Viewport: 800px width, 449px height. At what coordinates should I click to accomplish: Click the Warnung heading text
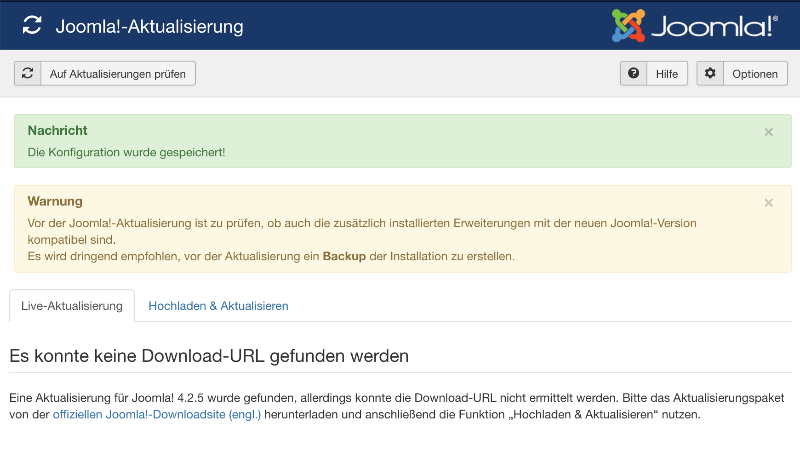55,201
